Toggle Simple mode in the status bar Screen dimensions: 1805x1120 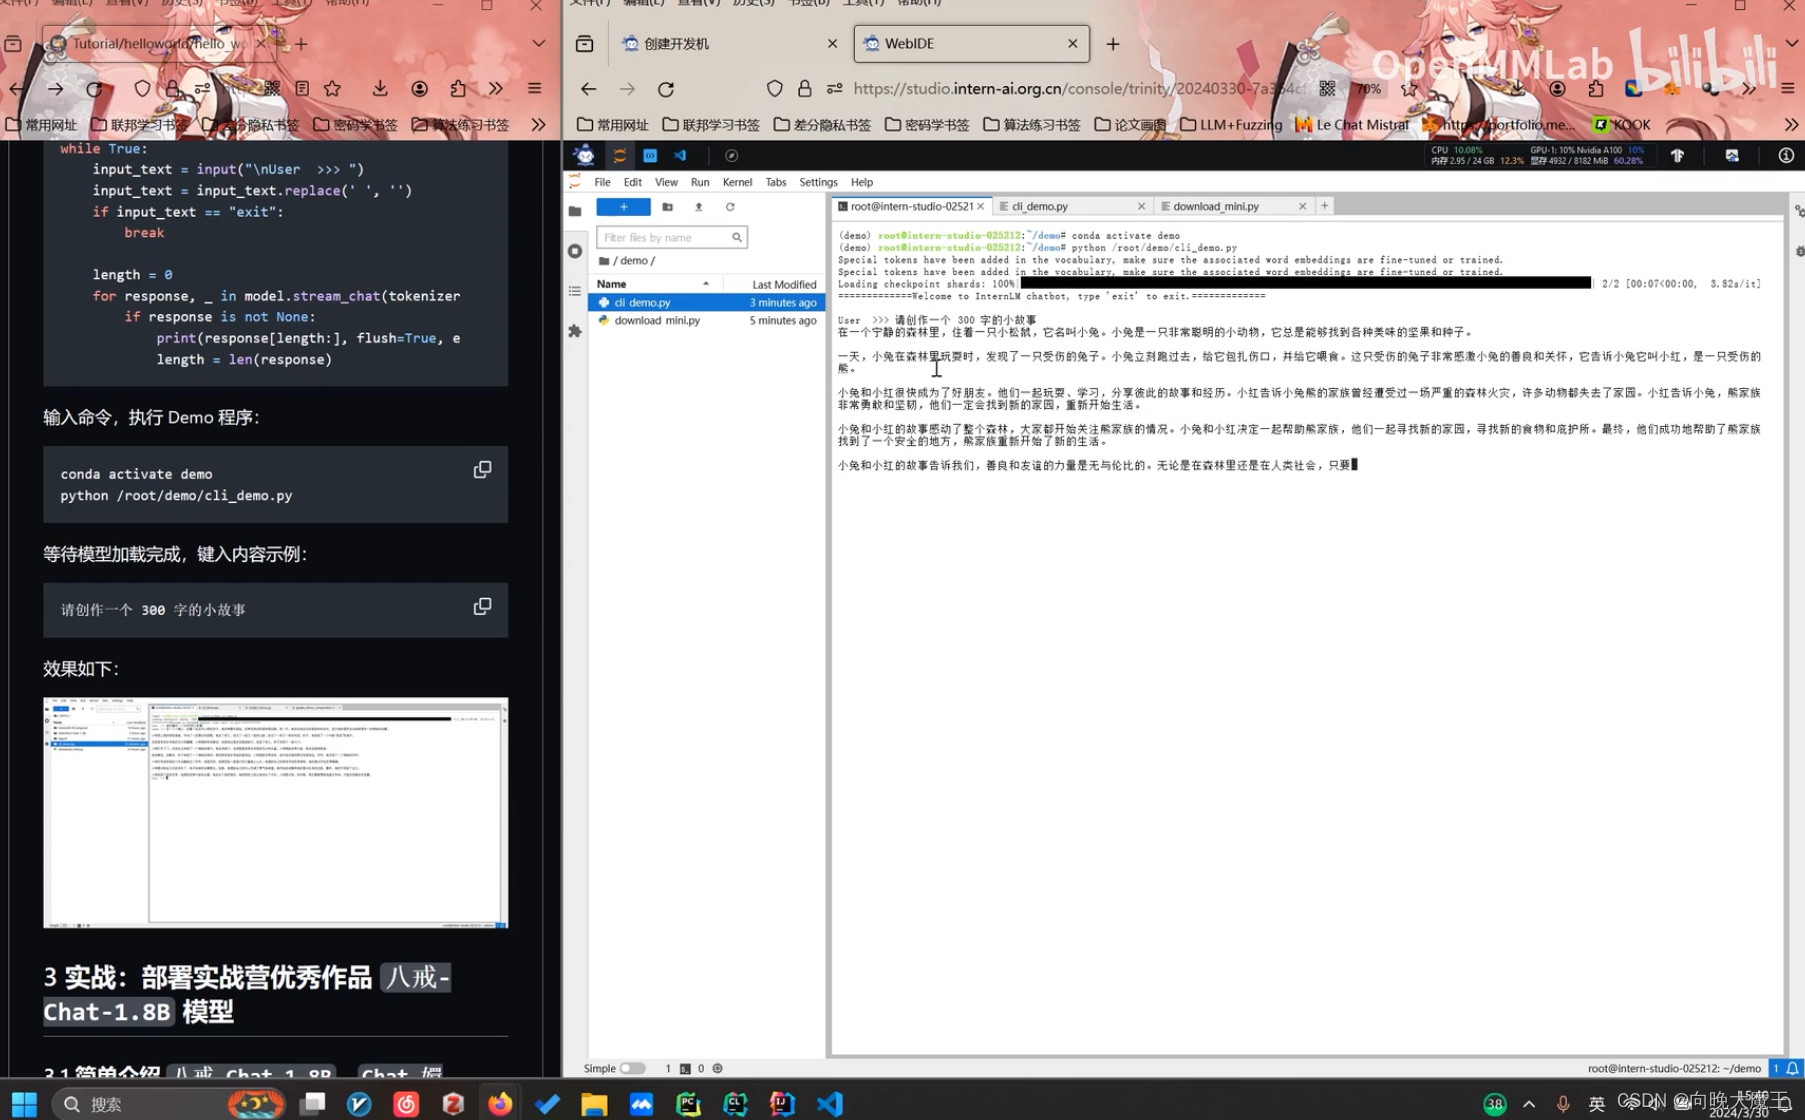tap(632, 1068)
